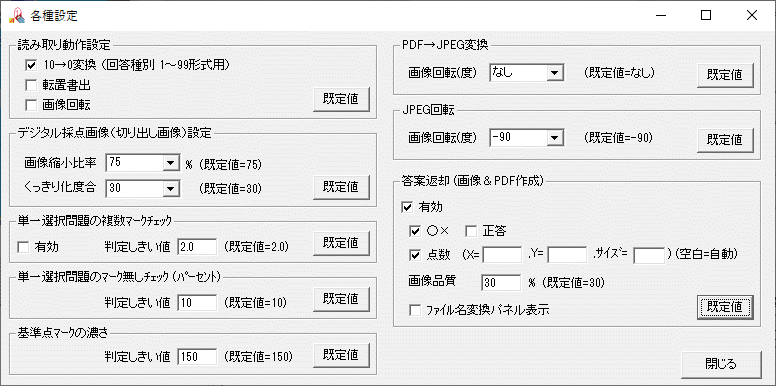This screenshot has width=776, height=386.
Task: Enable 有効 for 複数マークチェック
Action: click(23, 246)
